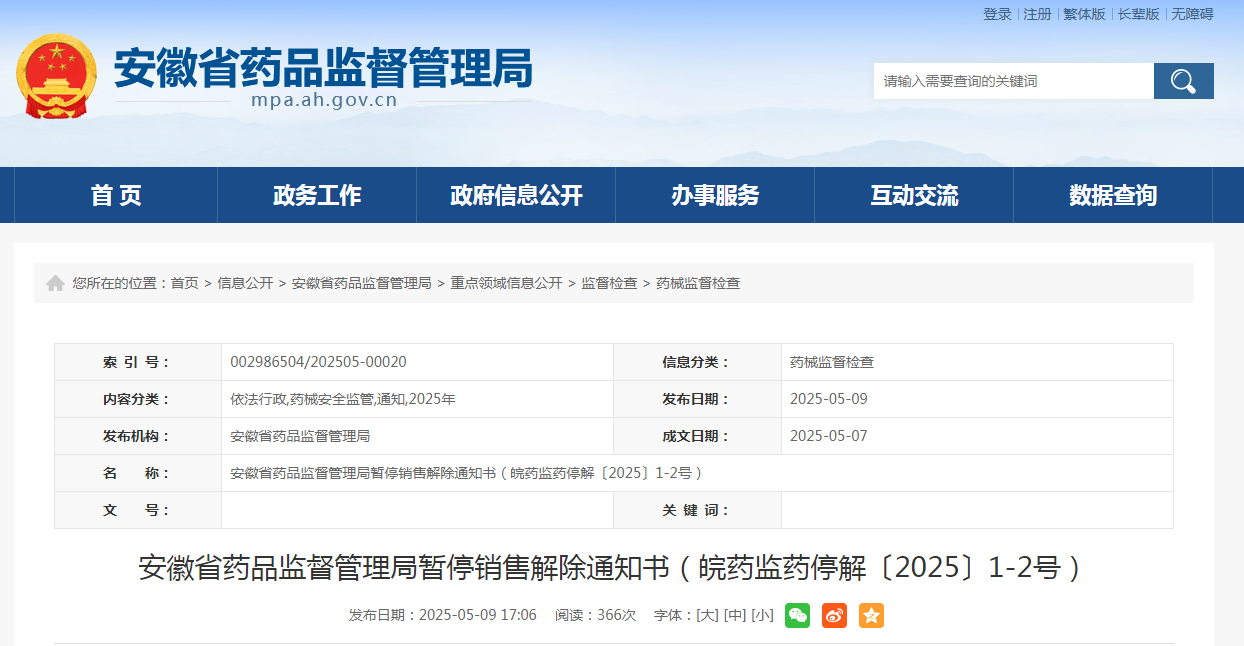This screenshot has width=1244, height=646.
Task: Set font size to 大
Action: point(707,615)
